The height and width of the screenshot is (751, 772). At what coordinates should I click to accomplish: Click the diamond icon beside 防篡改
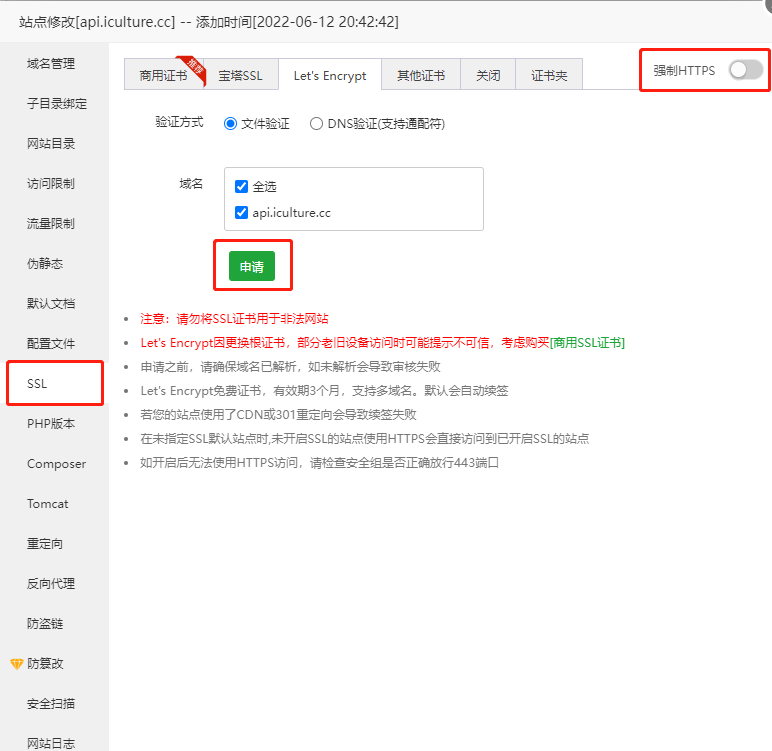[x=16, y=664]
